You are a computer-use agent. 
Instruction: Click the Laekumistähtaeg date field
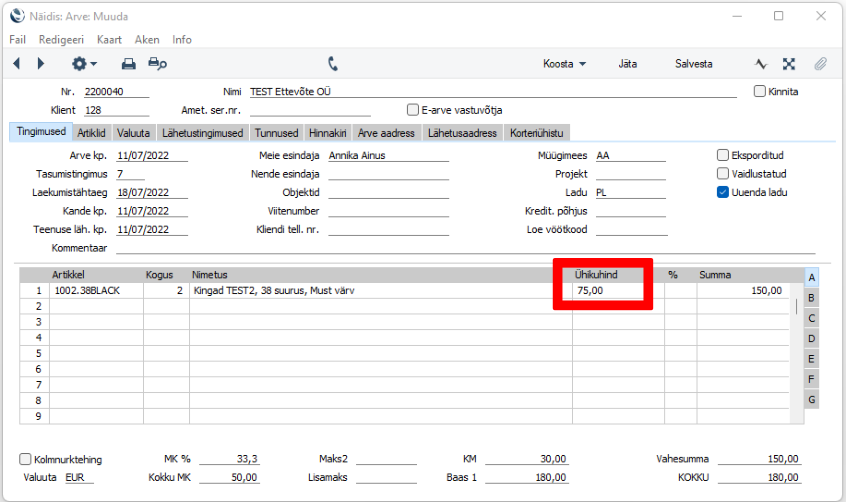[x=152, y=192]
